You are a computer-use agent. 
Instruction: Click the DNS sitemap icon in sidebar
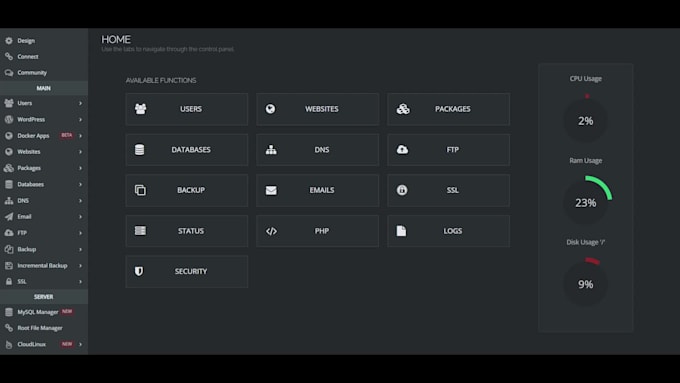(x=9, y=200)
